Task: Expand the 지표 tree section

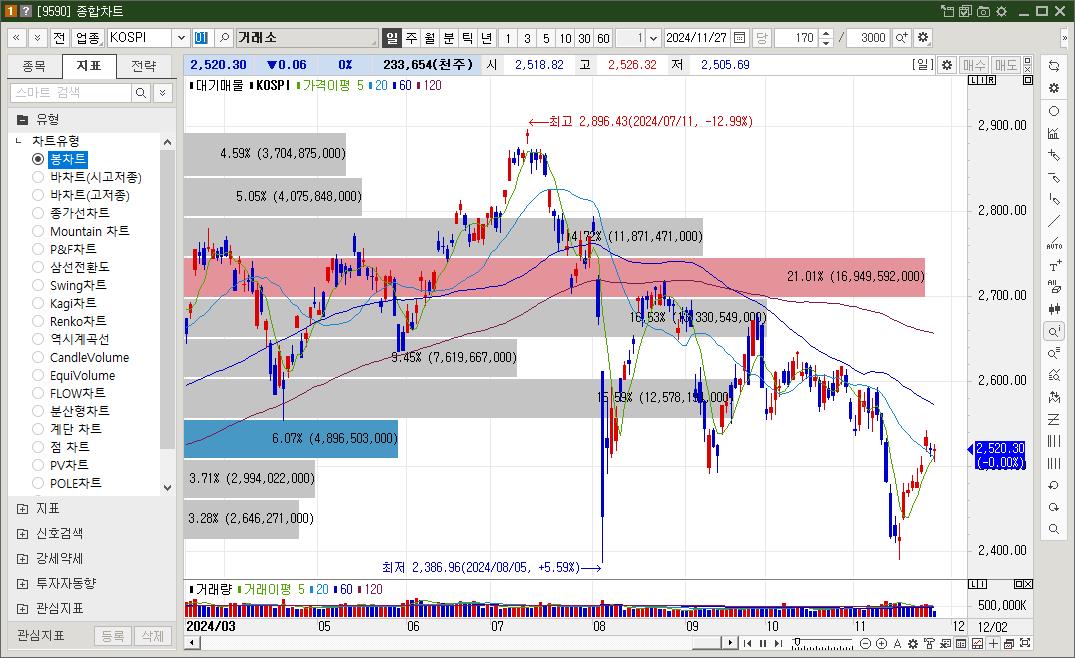Action: [x=22, y=509]
